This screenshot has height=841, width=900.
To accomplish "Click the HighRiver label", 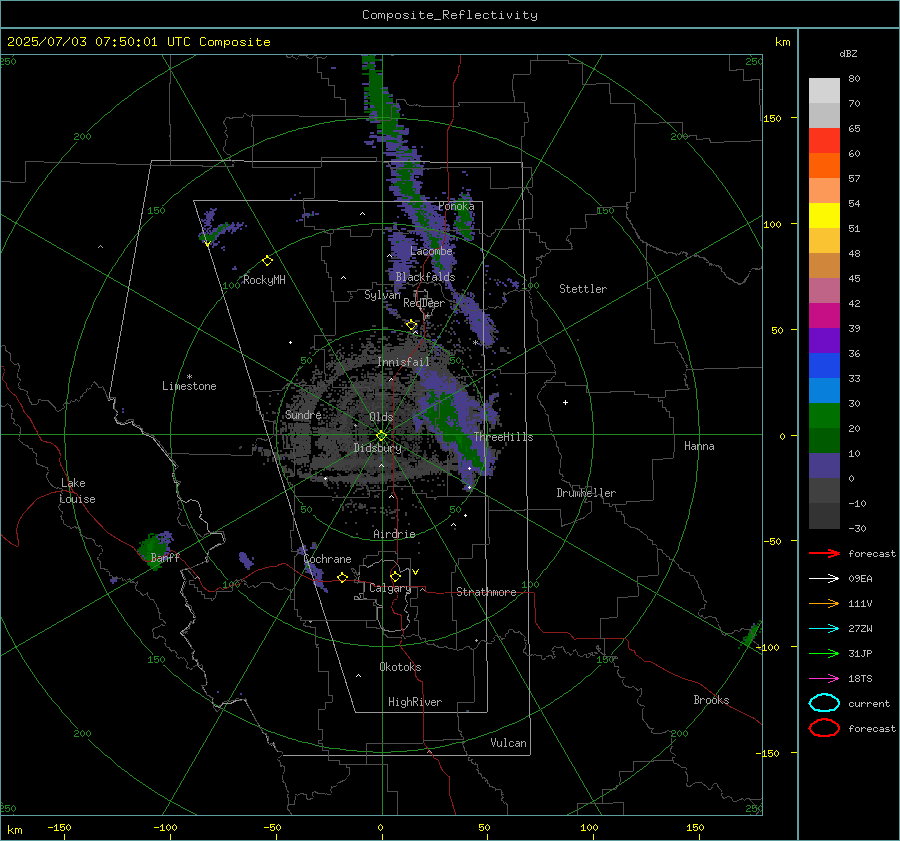I will point(415,702).
